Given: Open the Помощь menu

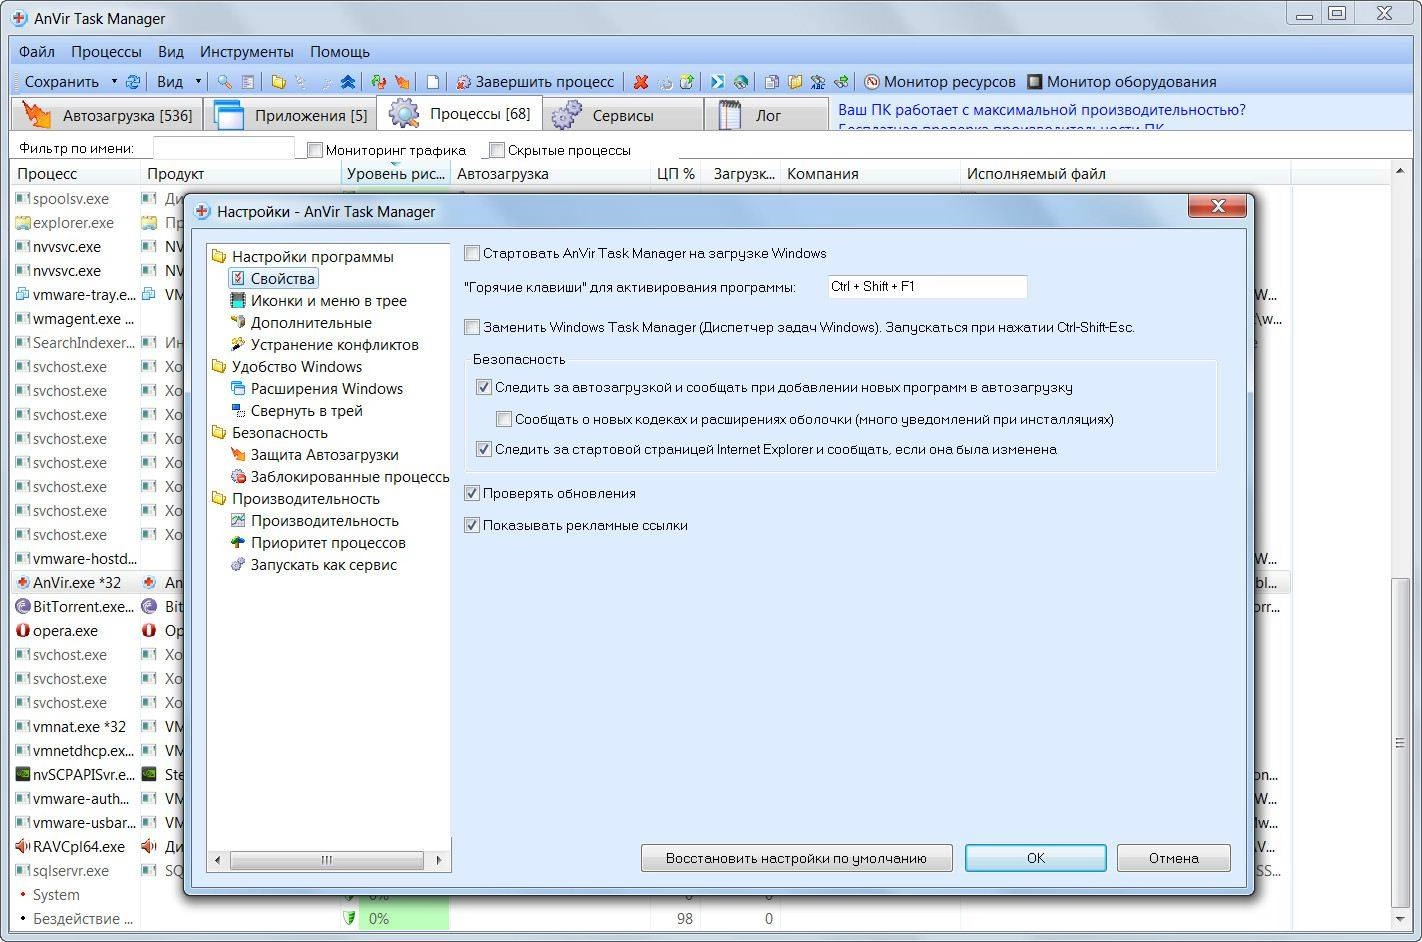Looking at the screenshot, I should tap(340, 51).
